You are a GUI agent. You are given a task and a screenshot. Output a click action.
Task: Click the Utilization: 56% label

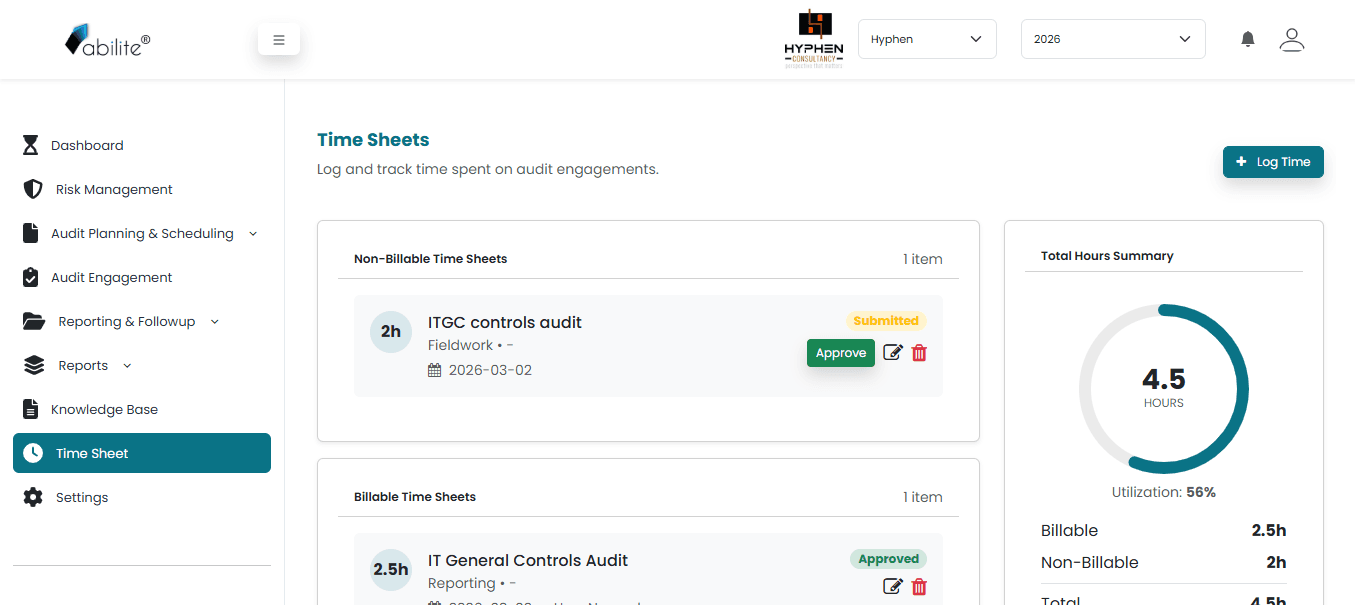(x=1164, y=492)
